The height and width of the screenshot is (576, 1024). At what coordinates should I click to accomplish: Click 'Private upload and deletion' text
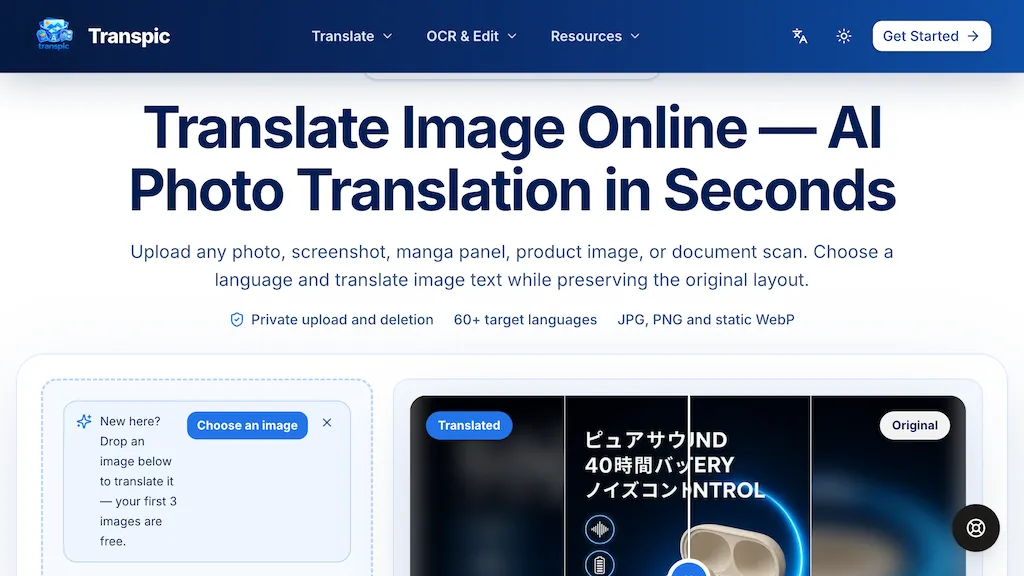(342, 319)
